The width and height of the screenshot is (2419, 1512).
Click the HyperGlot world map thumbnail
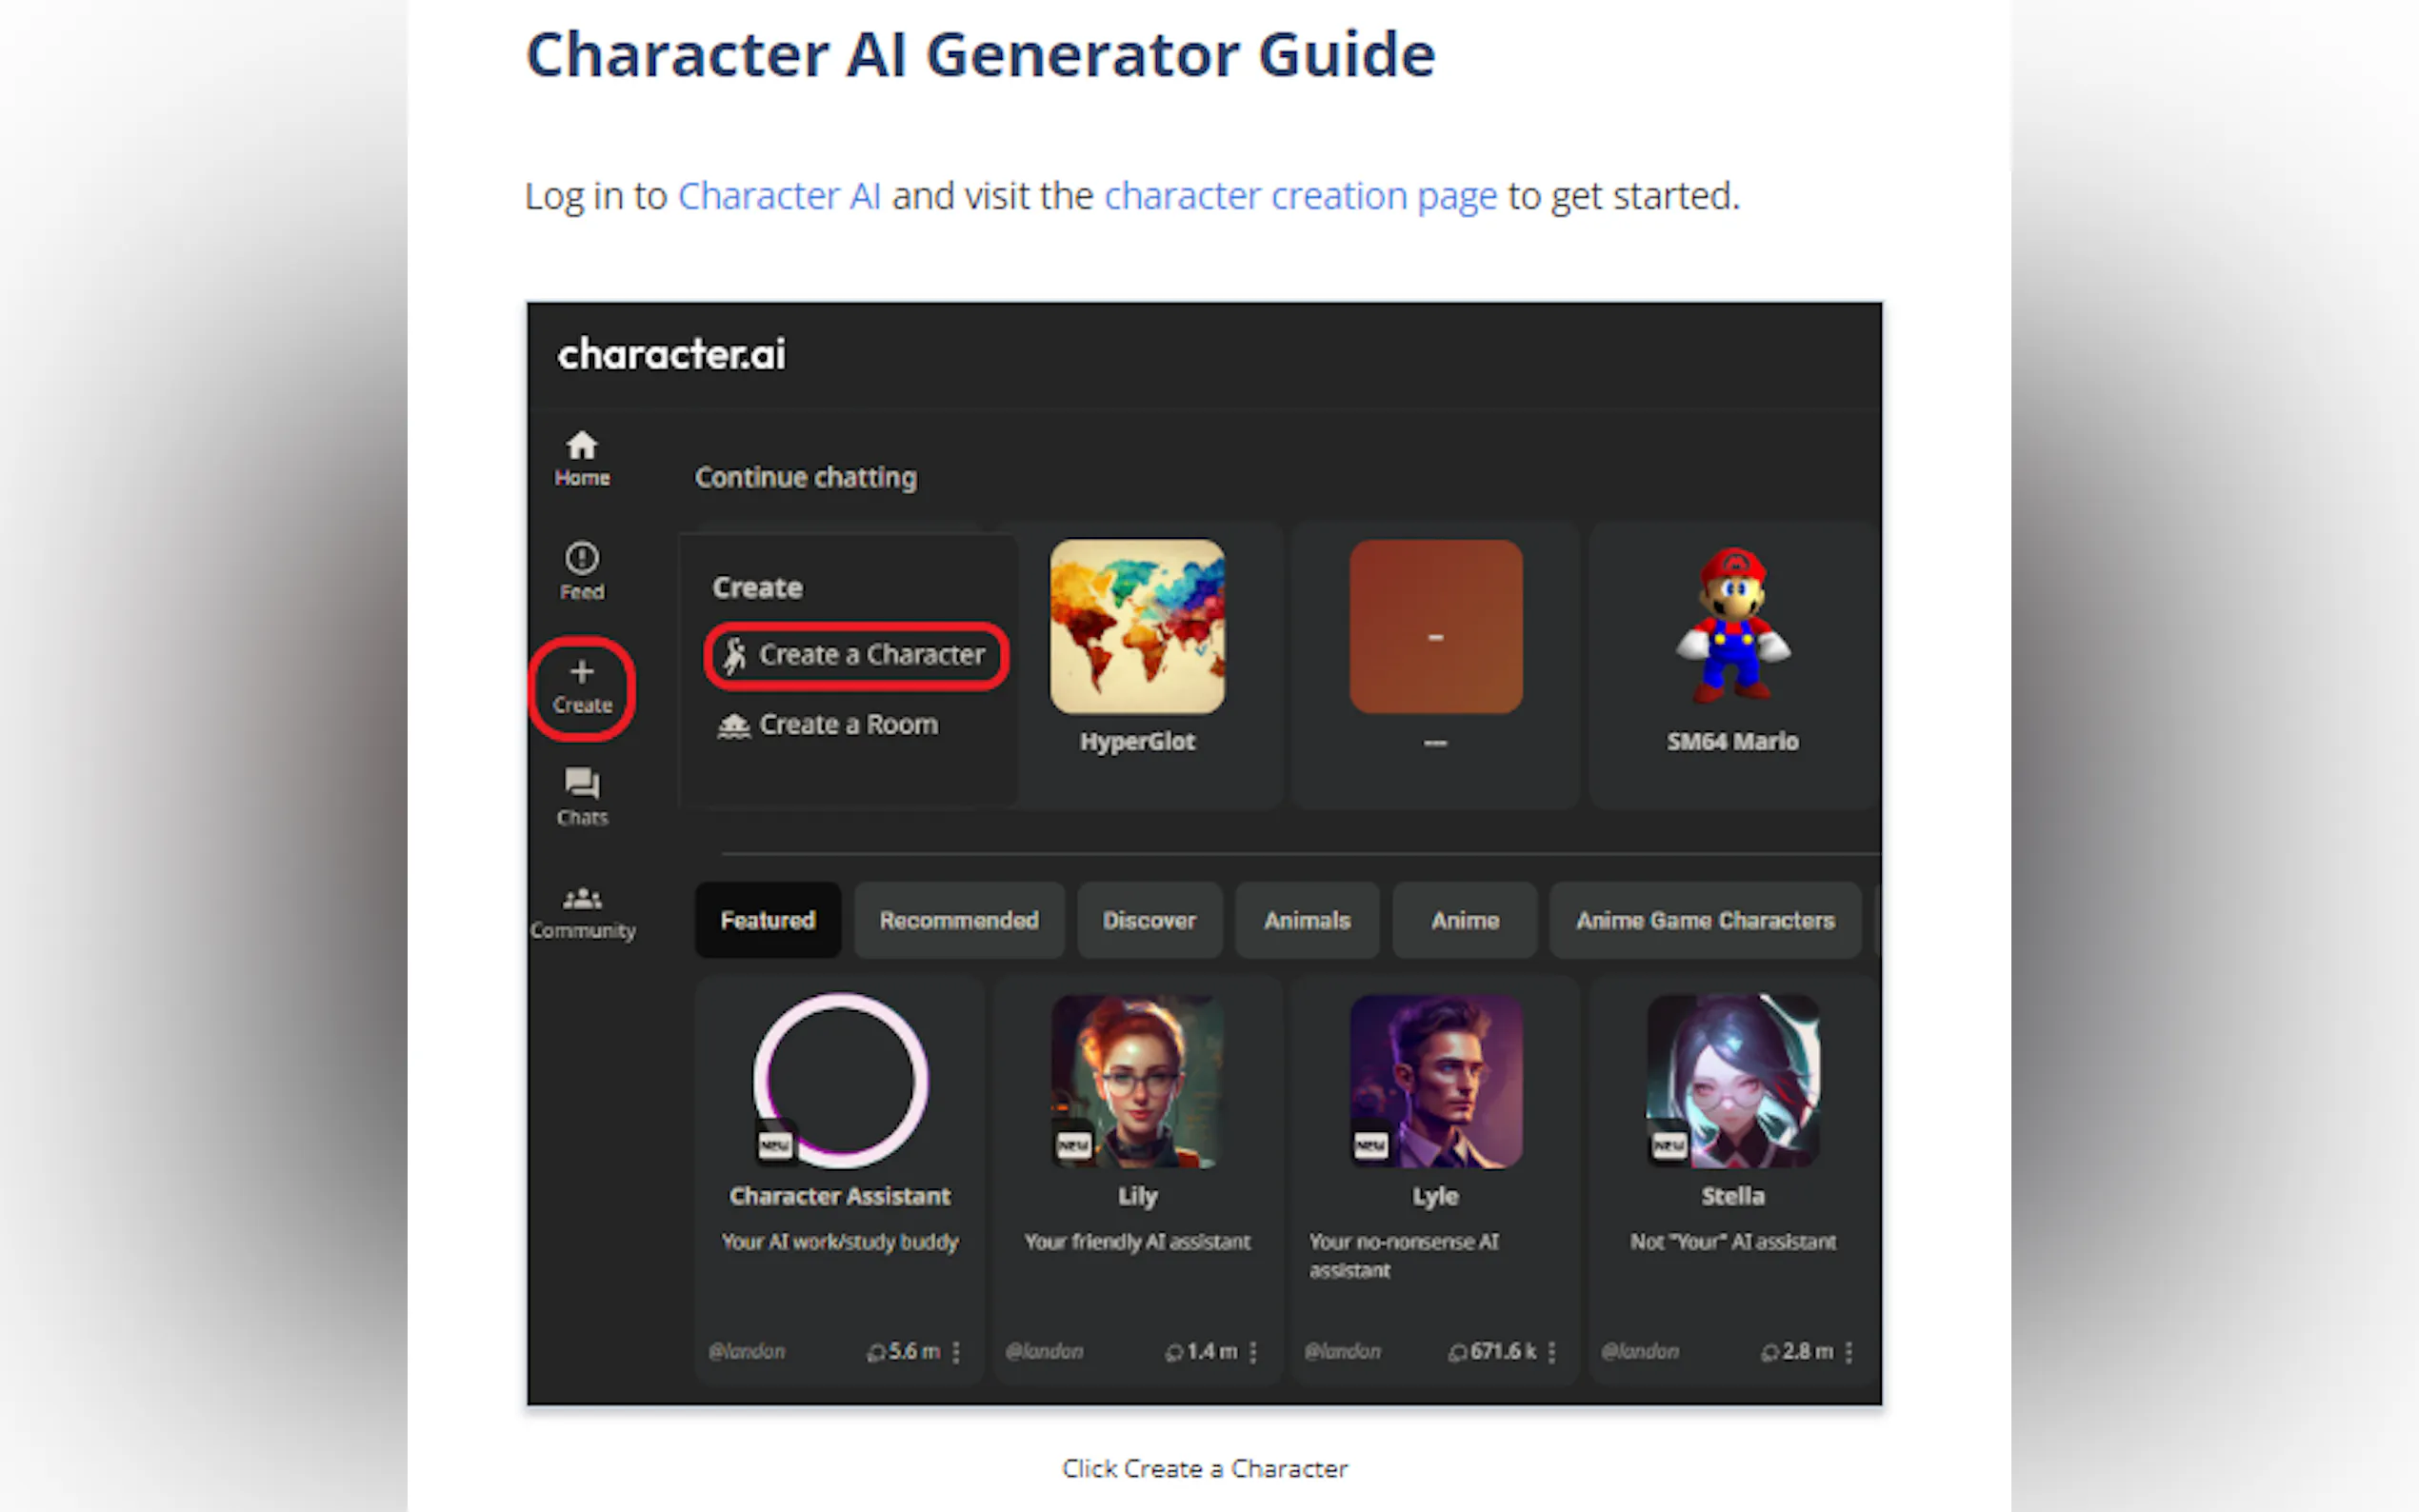click(x=1137, y=627)
